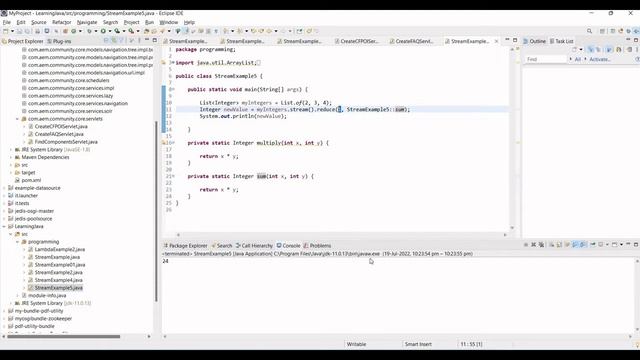Click the Open Type toolbar icon
This screenshot has width=640, height=360.
tap(147, 31)
